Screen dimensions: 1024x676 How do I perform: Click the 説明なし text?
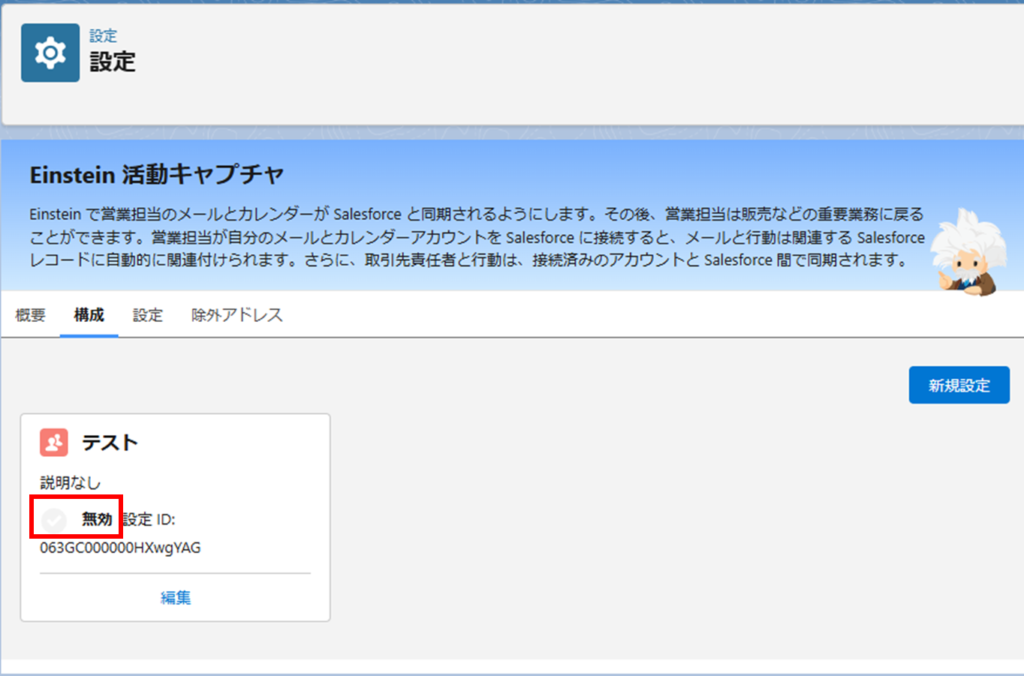(x=71, y=483)
